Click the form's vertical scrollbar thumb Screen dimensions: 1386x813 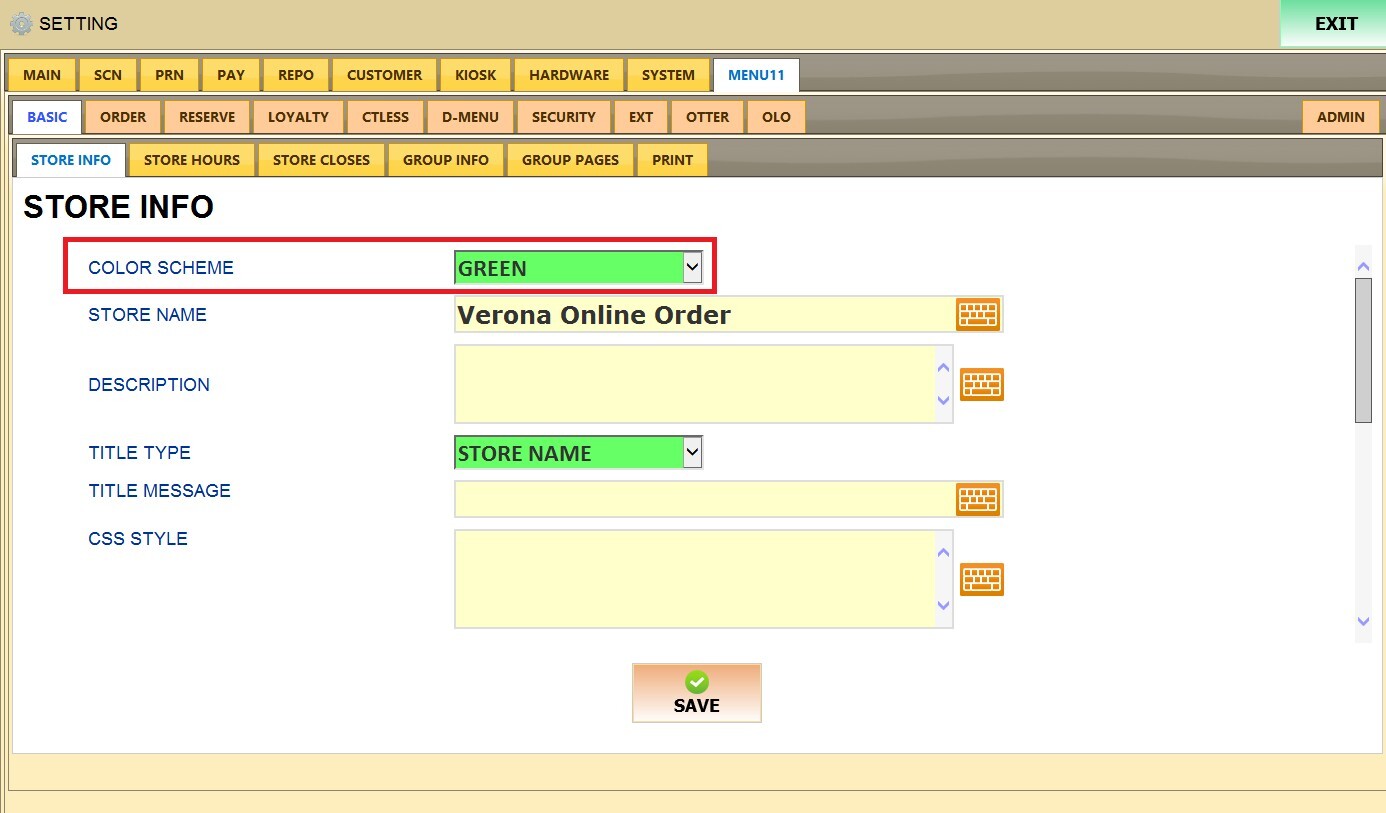(1363, 350)
